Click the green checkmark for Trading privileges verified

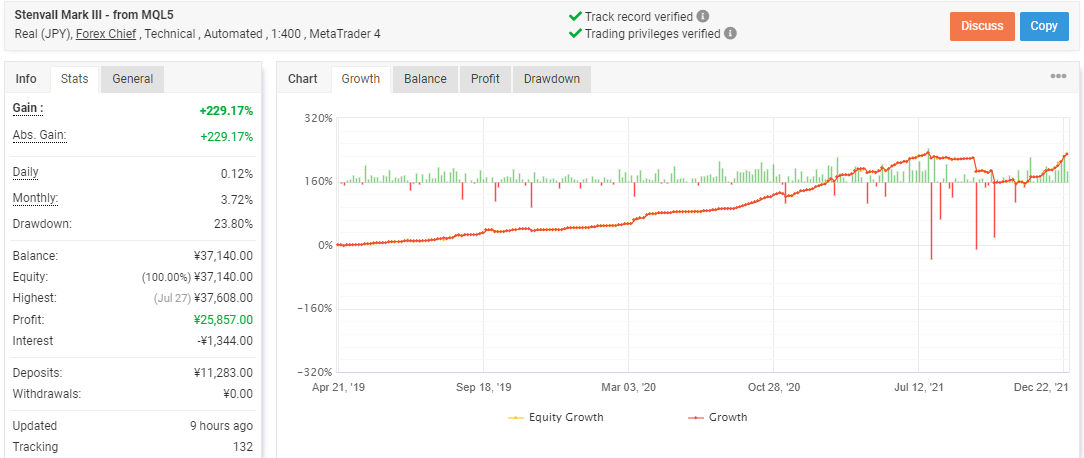pos(574,33)
